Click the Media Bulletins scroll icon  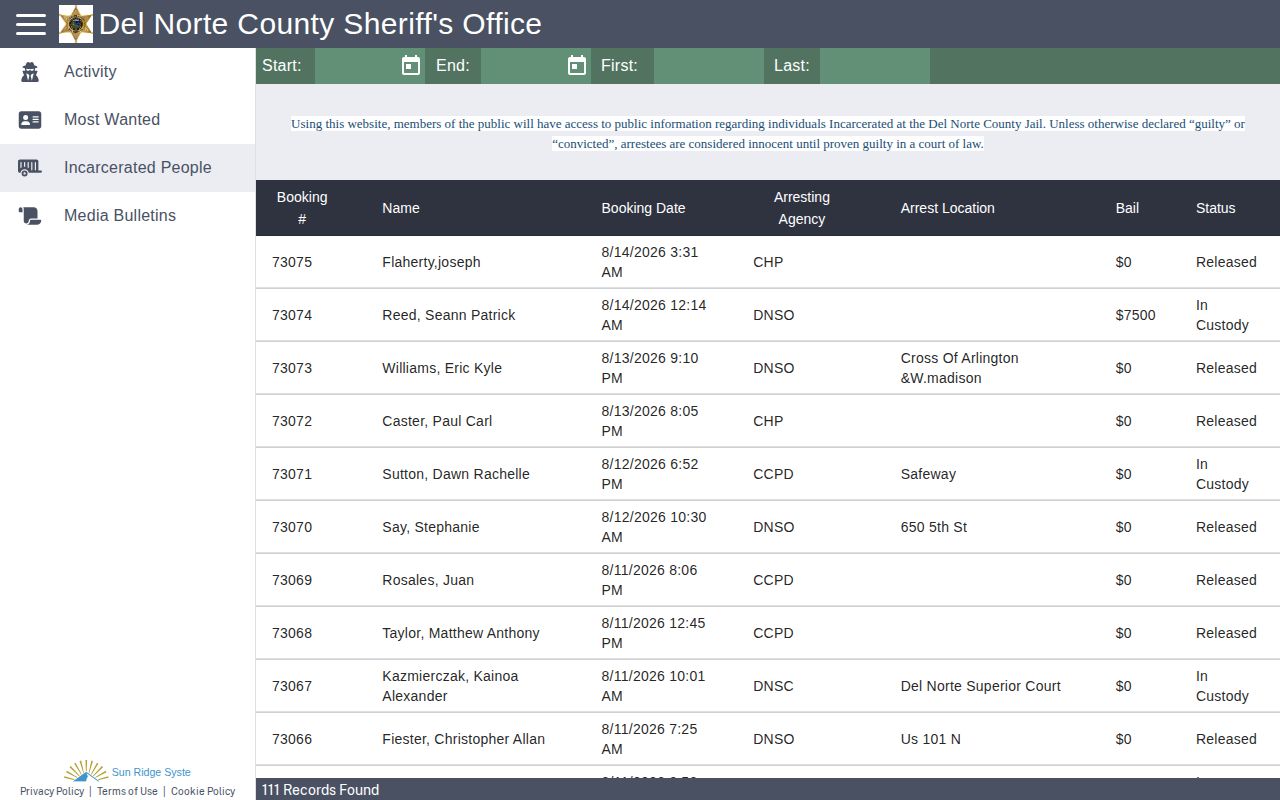30,216
